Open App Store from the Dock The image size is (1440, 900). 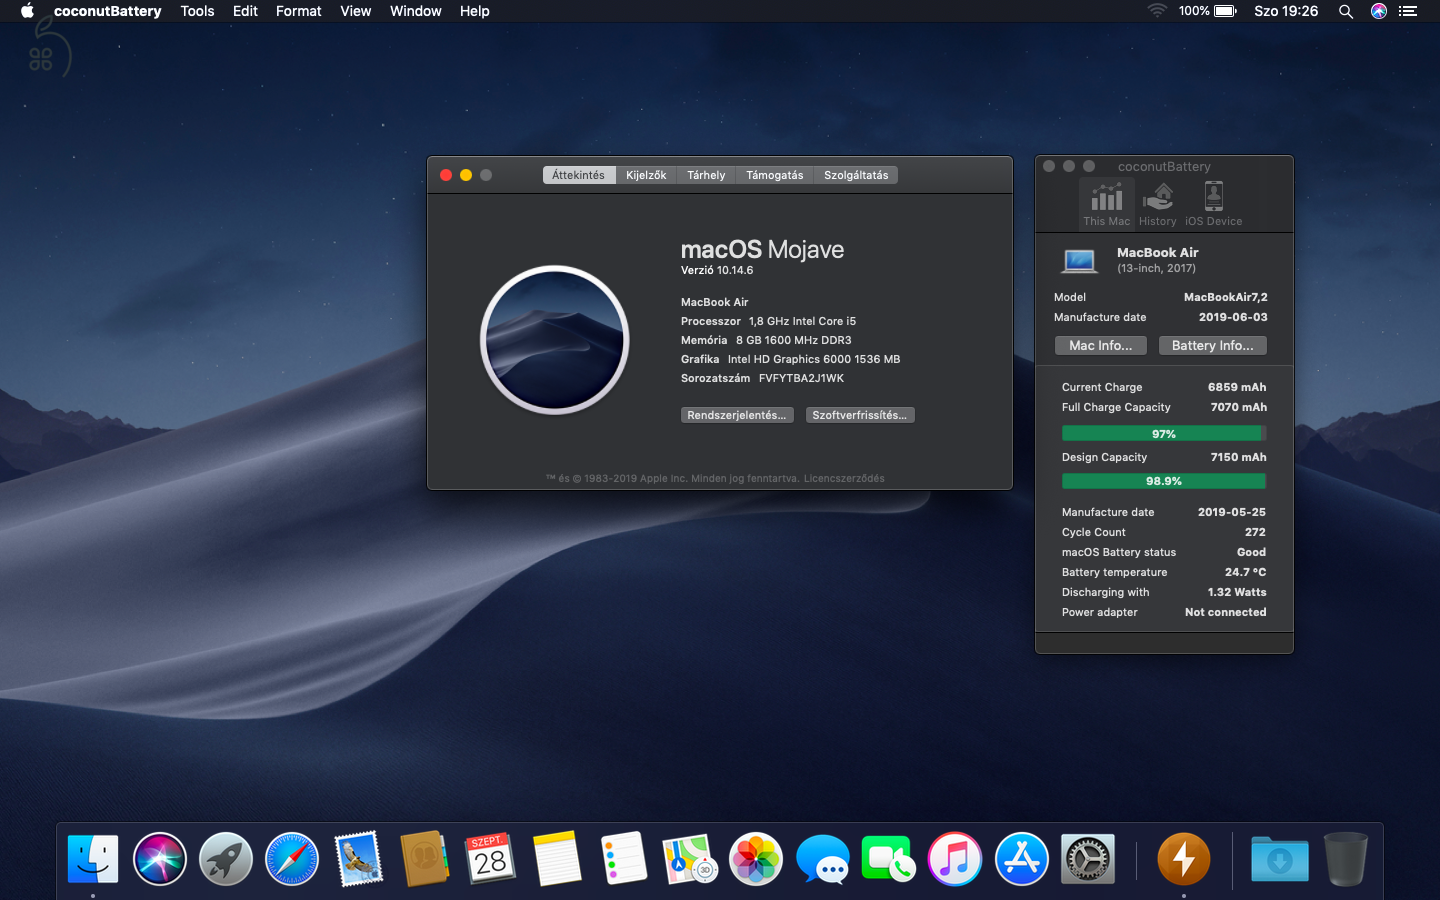[x=1022, y=859]
